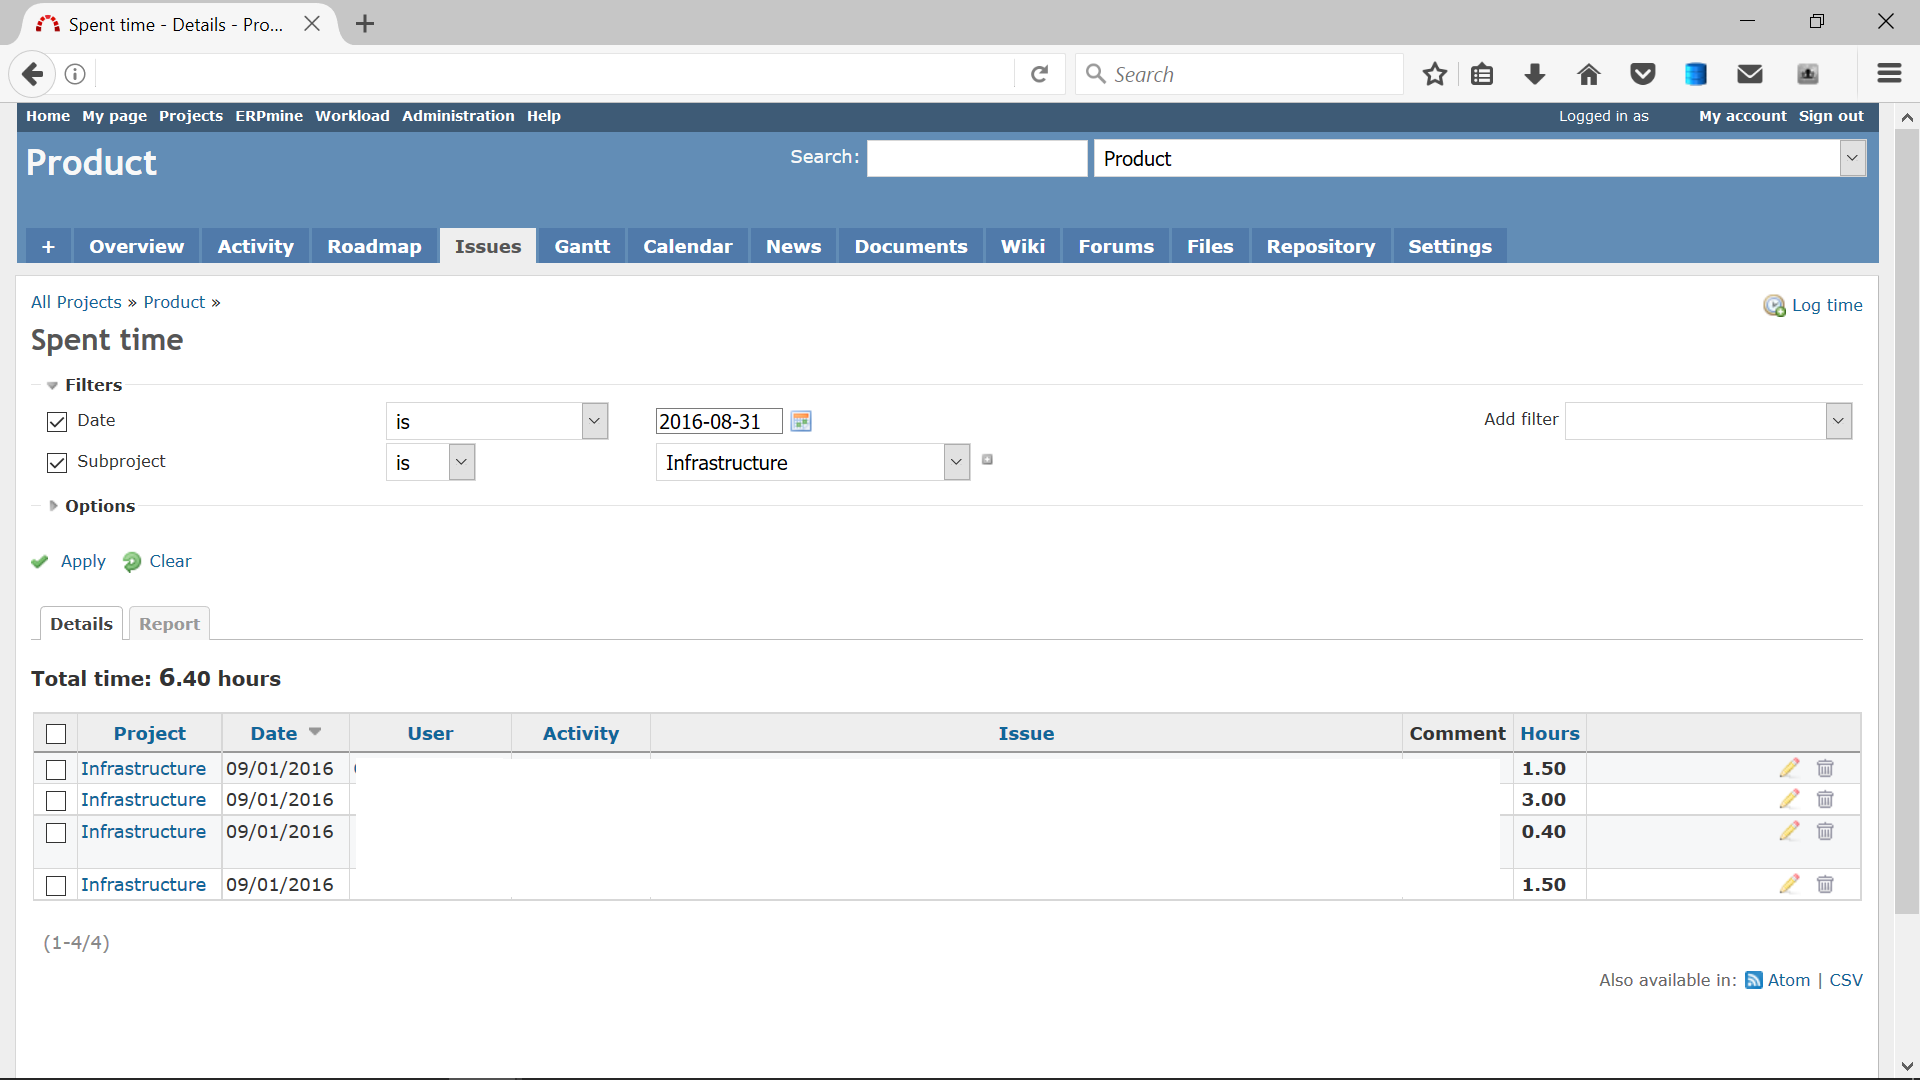Delete the 0.40 hours time entry
Screen dimensions: 1920x1080
1825,831
